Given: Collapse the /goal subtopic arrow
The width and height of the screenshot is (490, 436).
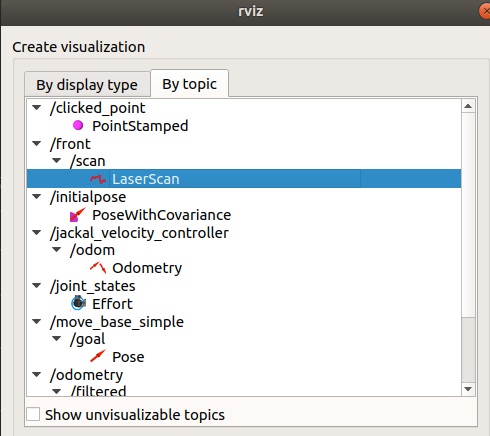Looking at the screenshot, I should tap(57, 339).
